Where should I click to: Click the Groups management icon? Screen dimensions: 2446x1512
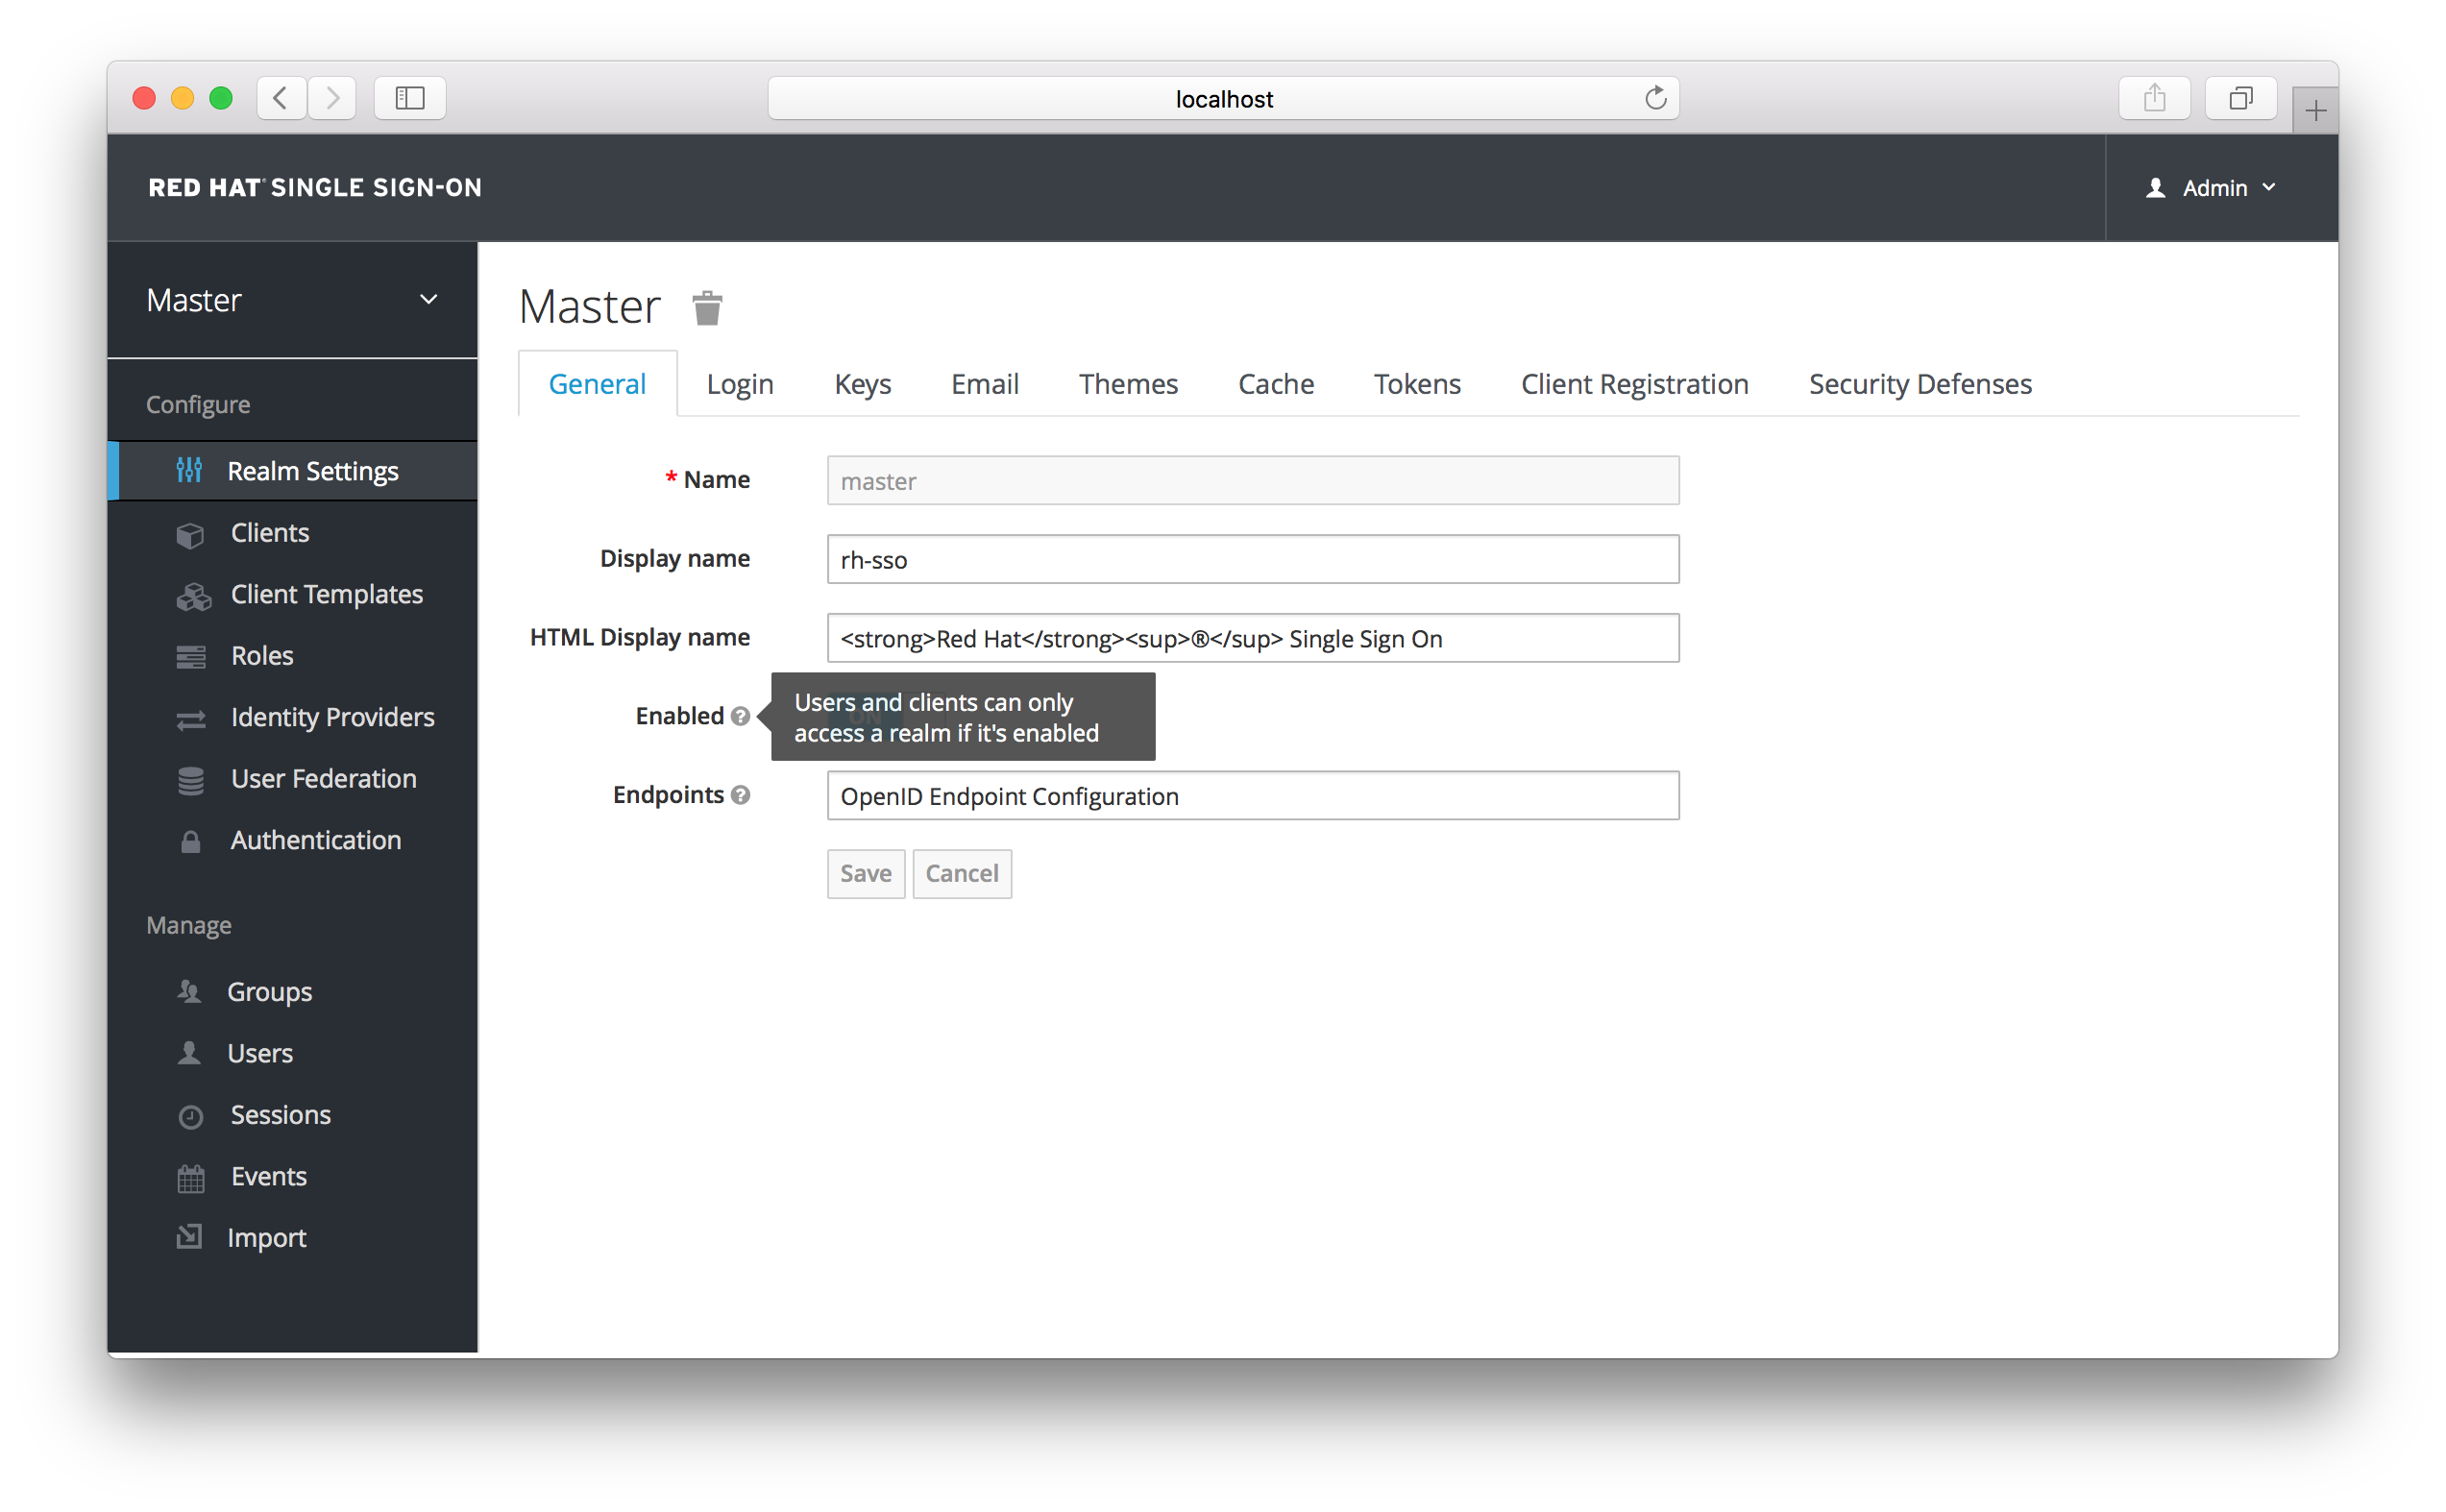[x=190, y=990]
